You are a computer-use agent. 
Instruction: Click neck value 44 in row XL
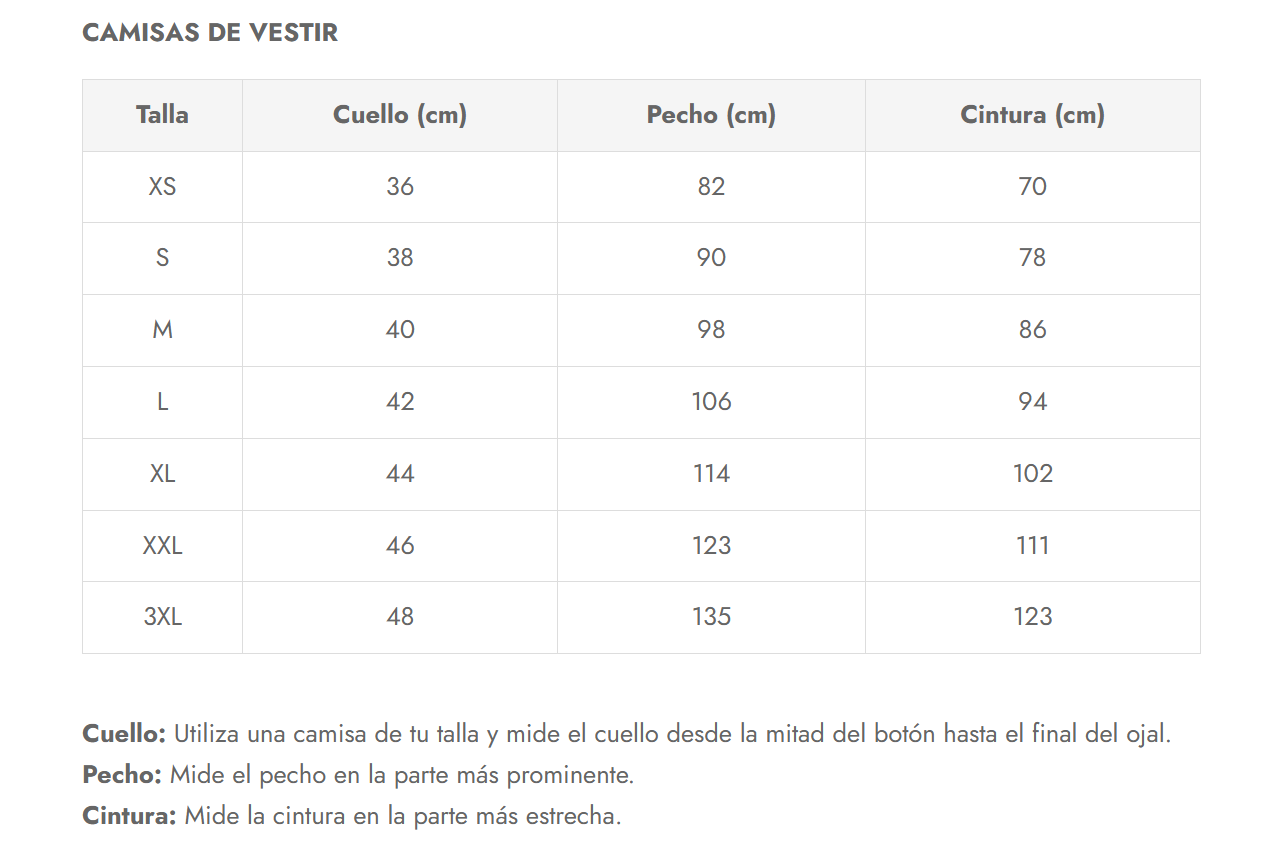tap(400, 474)
